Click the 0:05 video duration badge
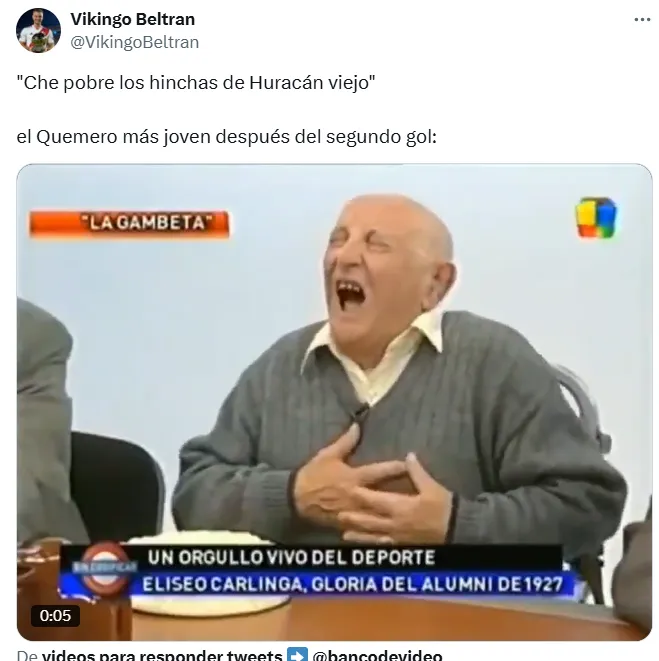Screen dimensions: 659x661 pyautogui.click(x=55, y=616)
